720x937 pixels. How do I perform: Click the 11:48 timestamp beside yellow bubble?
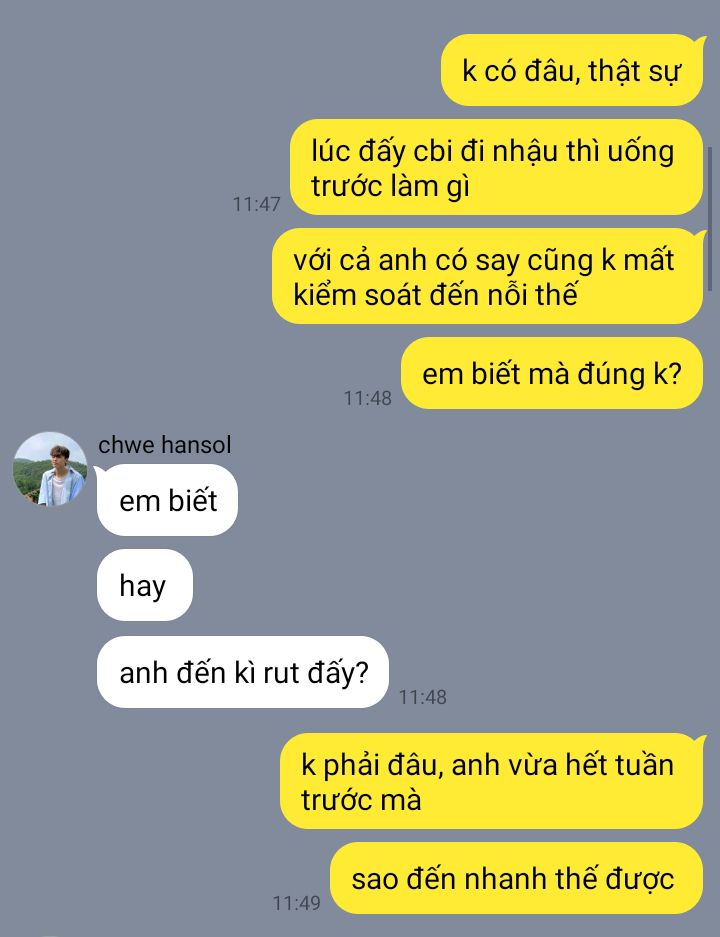367,398
